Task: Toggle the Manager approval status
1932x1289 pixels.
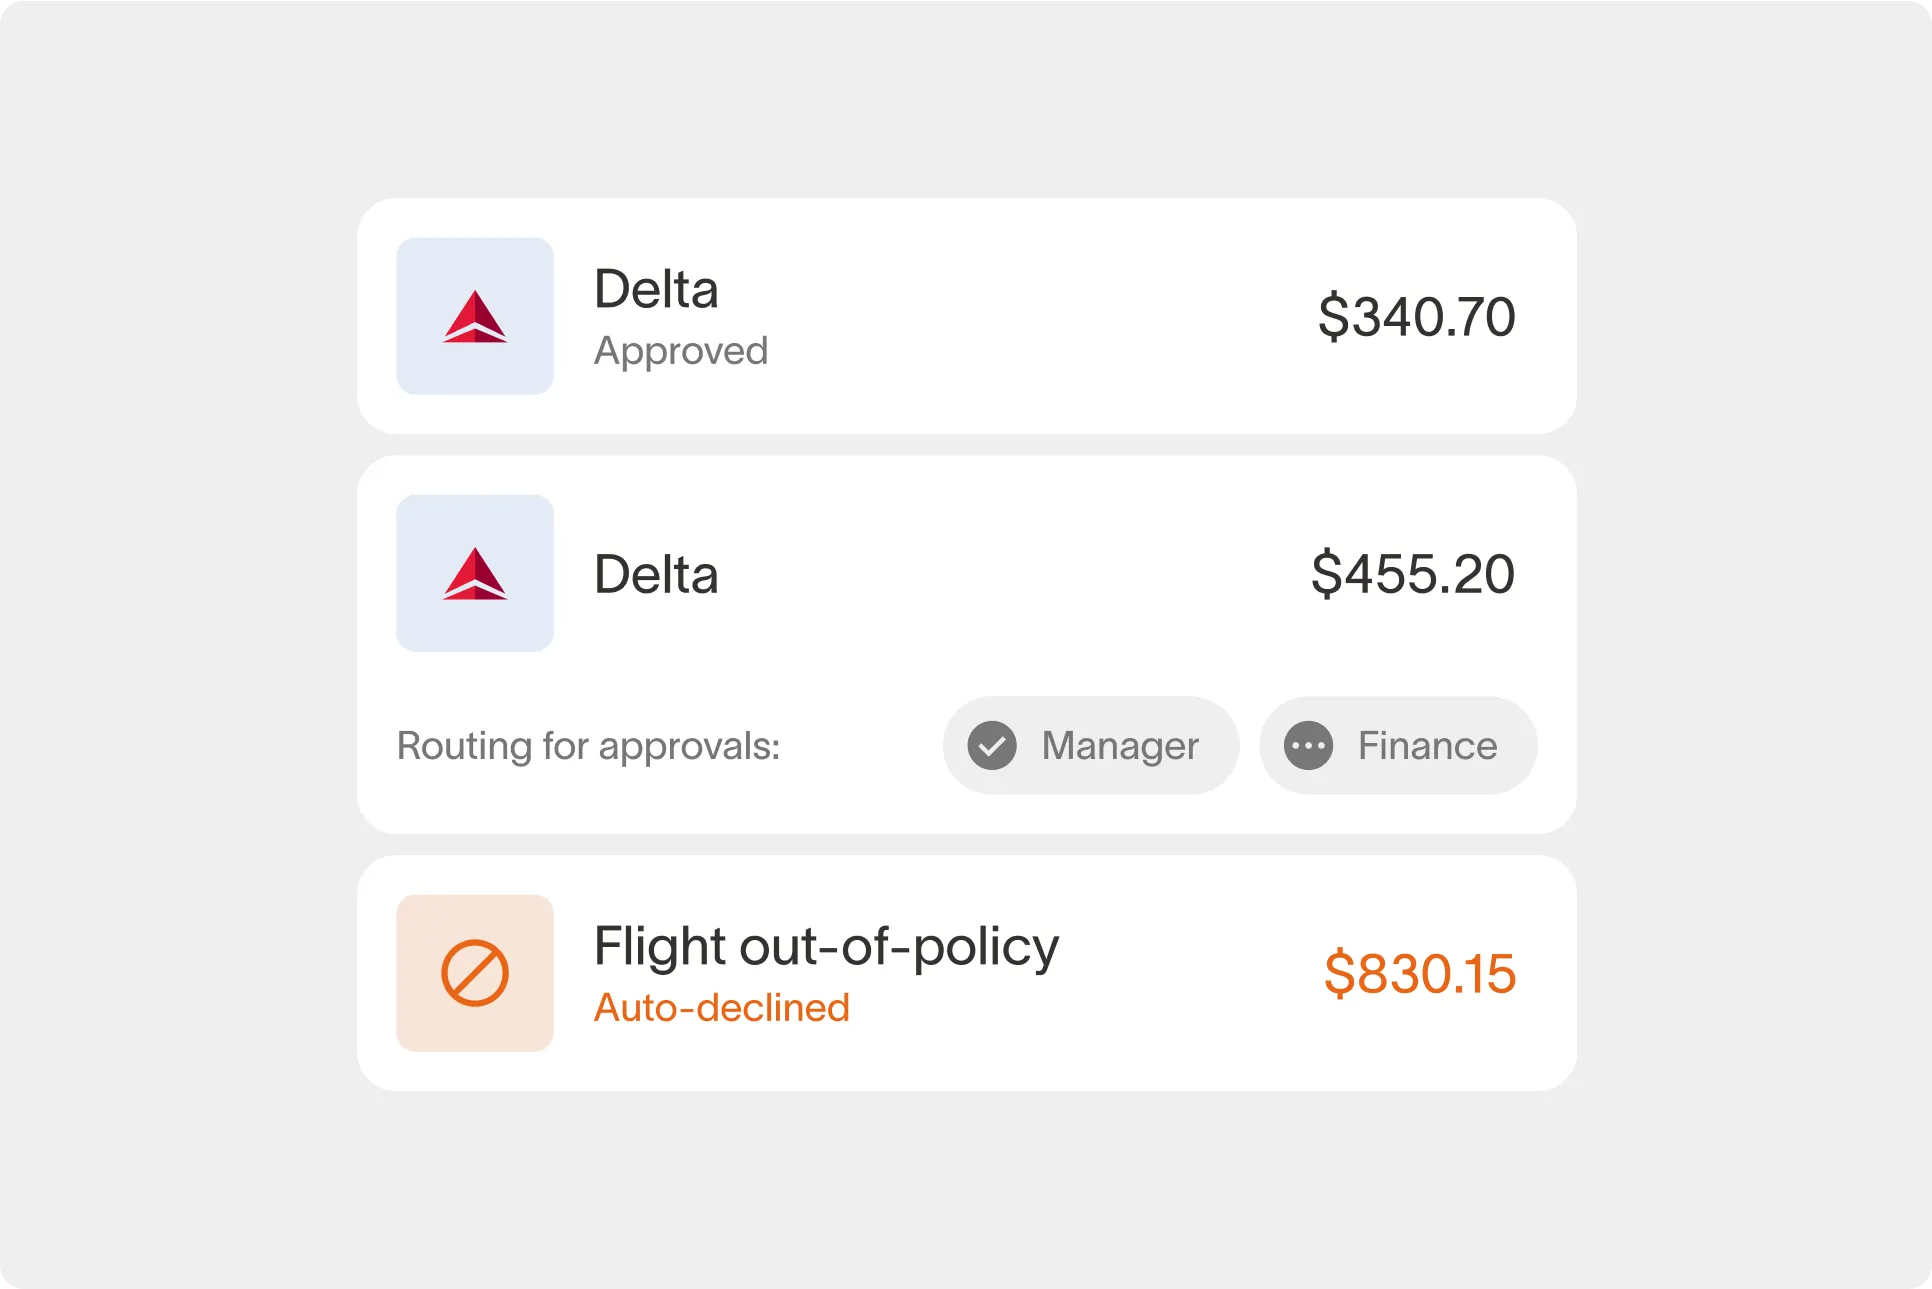Action: pos(1090,745)
